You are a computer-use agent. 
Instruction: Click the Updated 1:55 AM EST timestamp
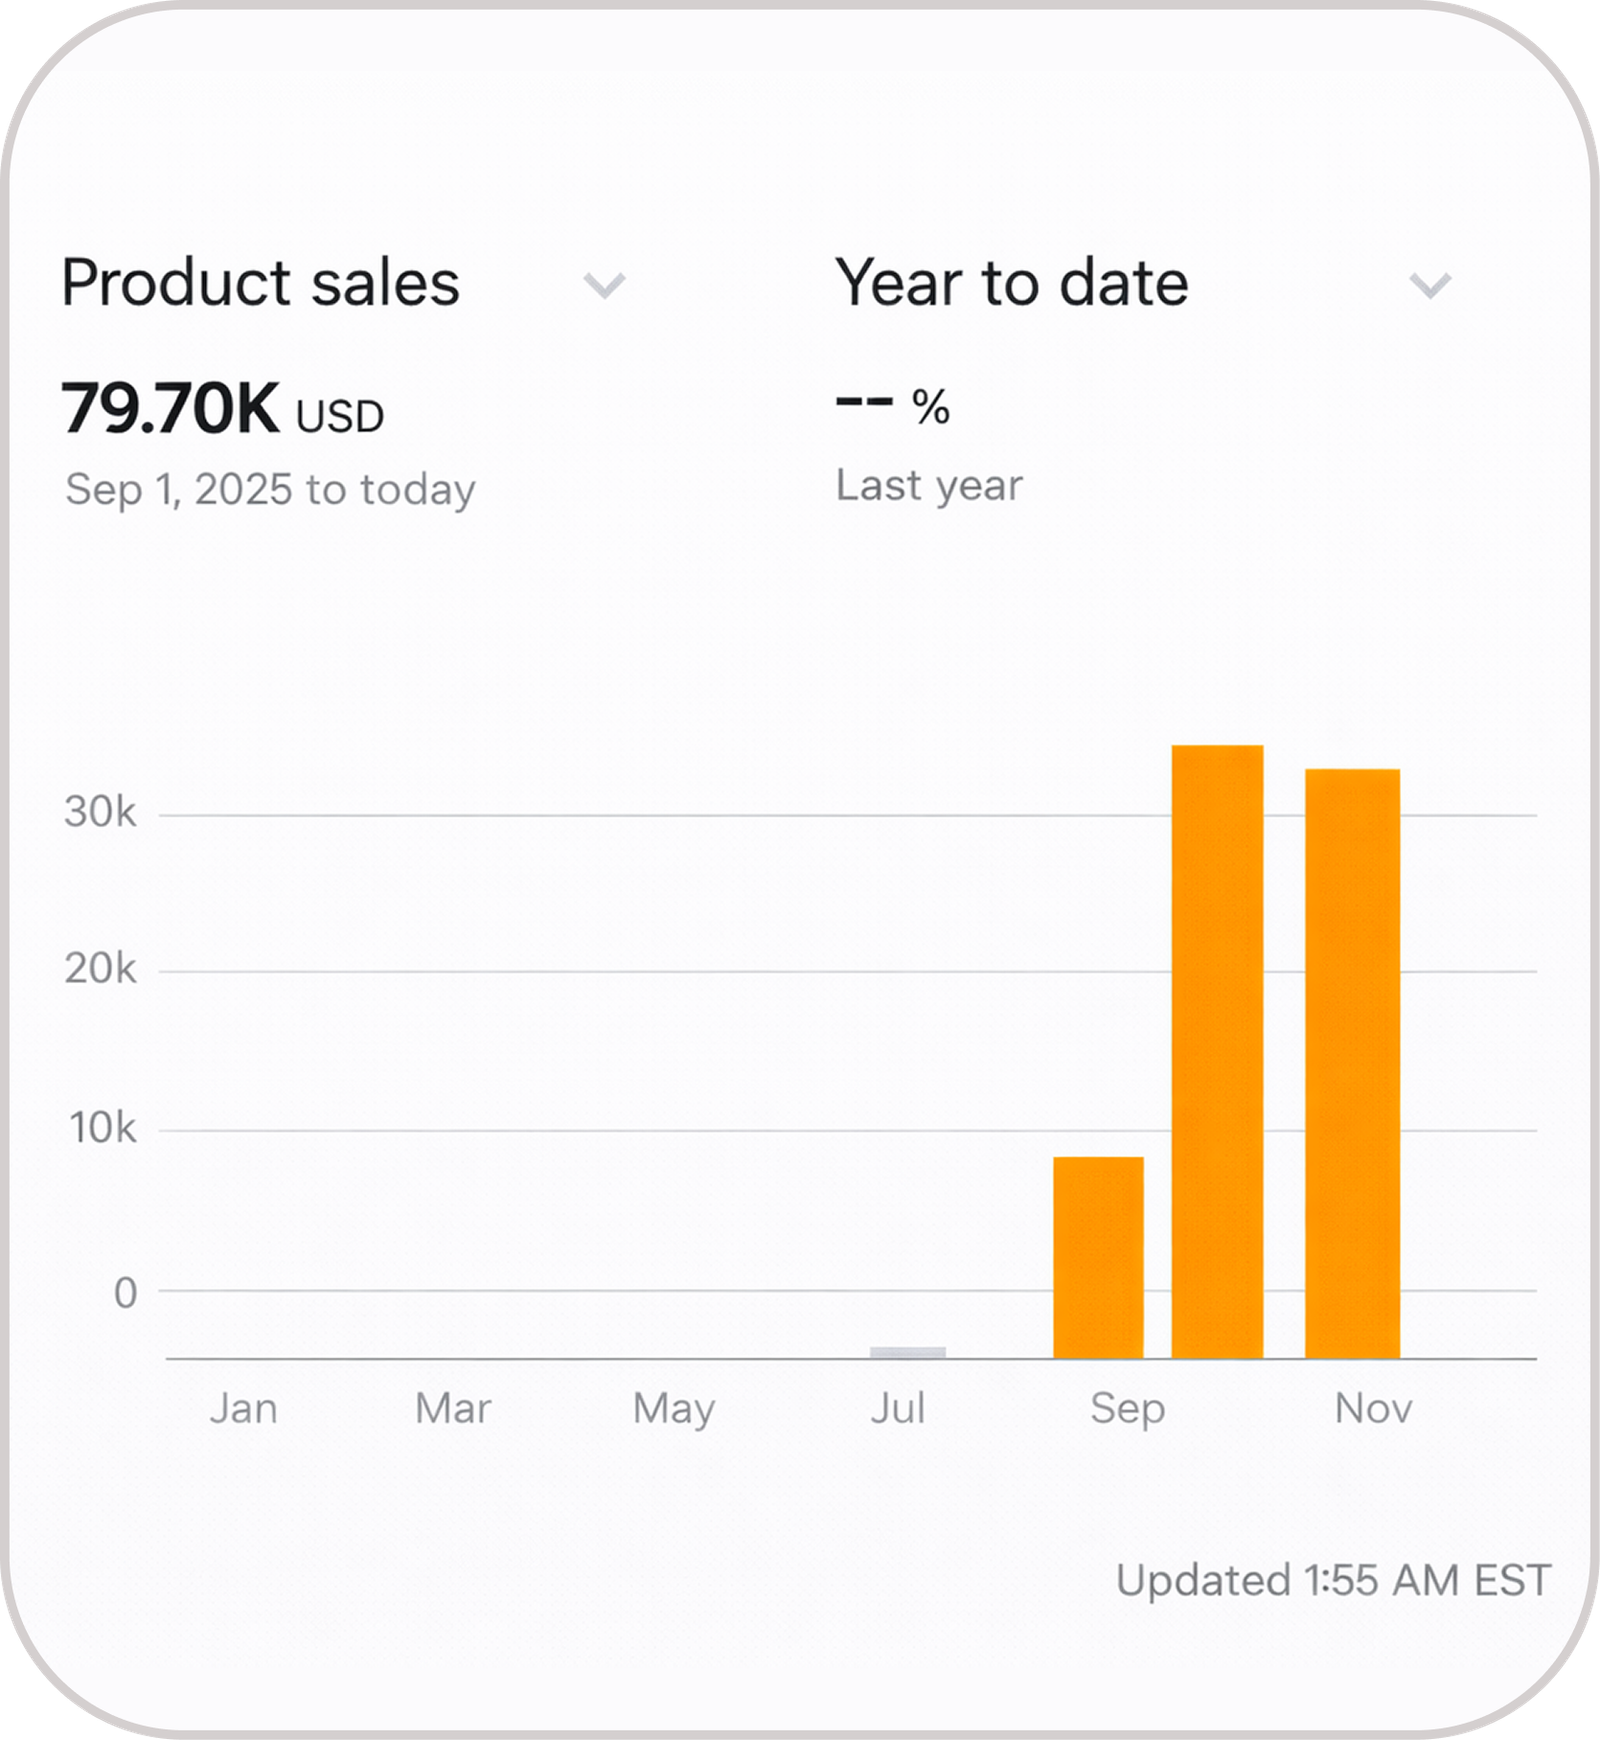coord(1333,1581)
